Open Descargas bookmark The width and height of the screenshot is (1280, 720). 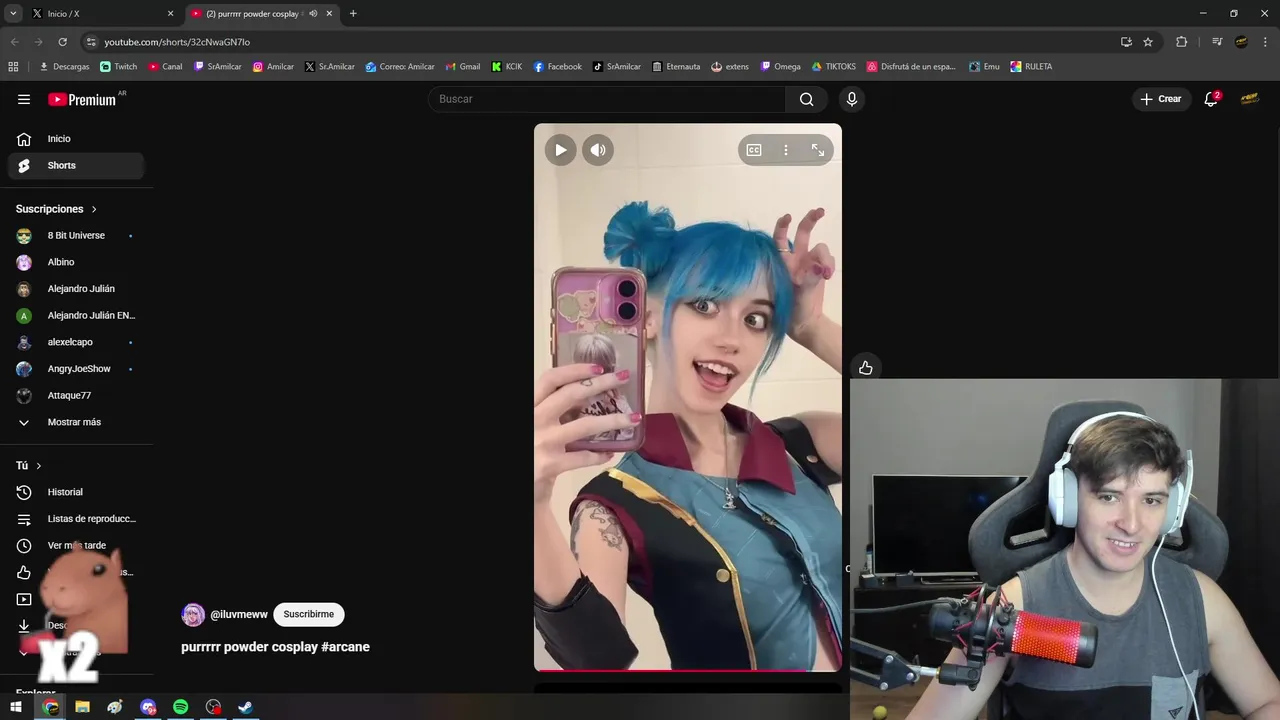pos(64,67)
